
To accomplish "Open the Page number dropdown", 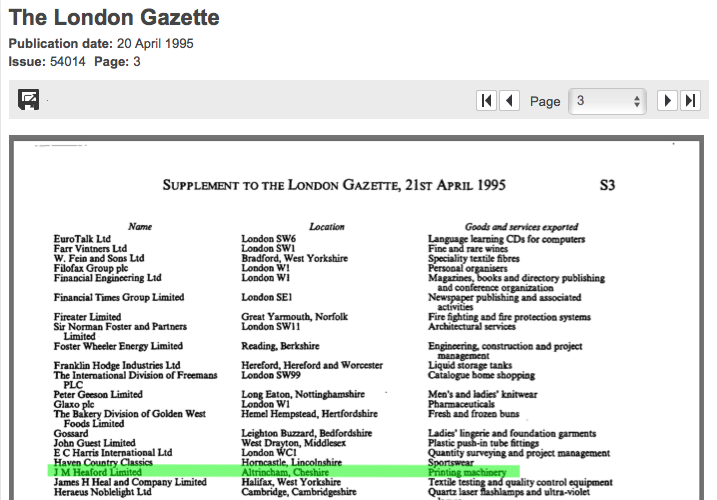I will pyautogui.click(x=607, y=101).
